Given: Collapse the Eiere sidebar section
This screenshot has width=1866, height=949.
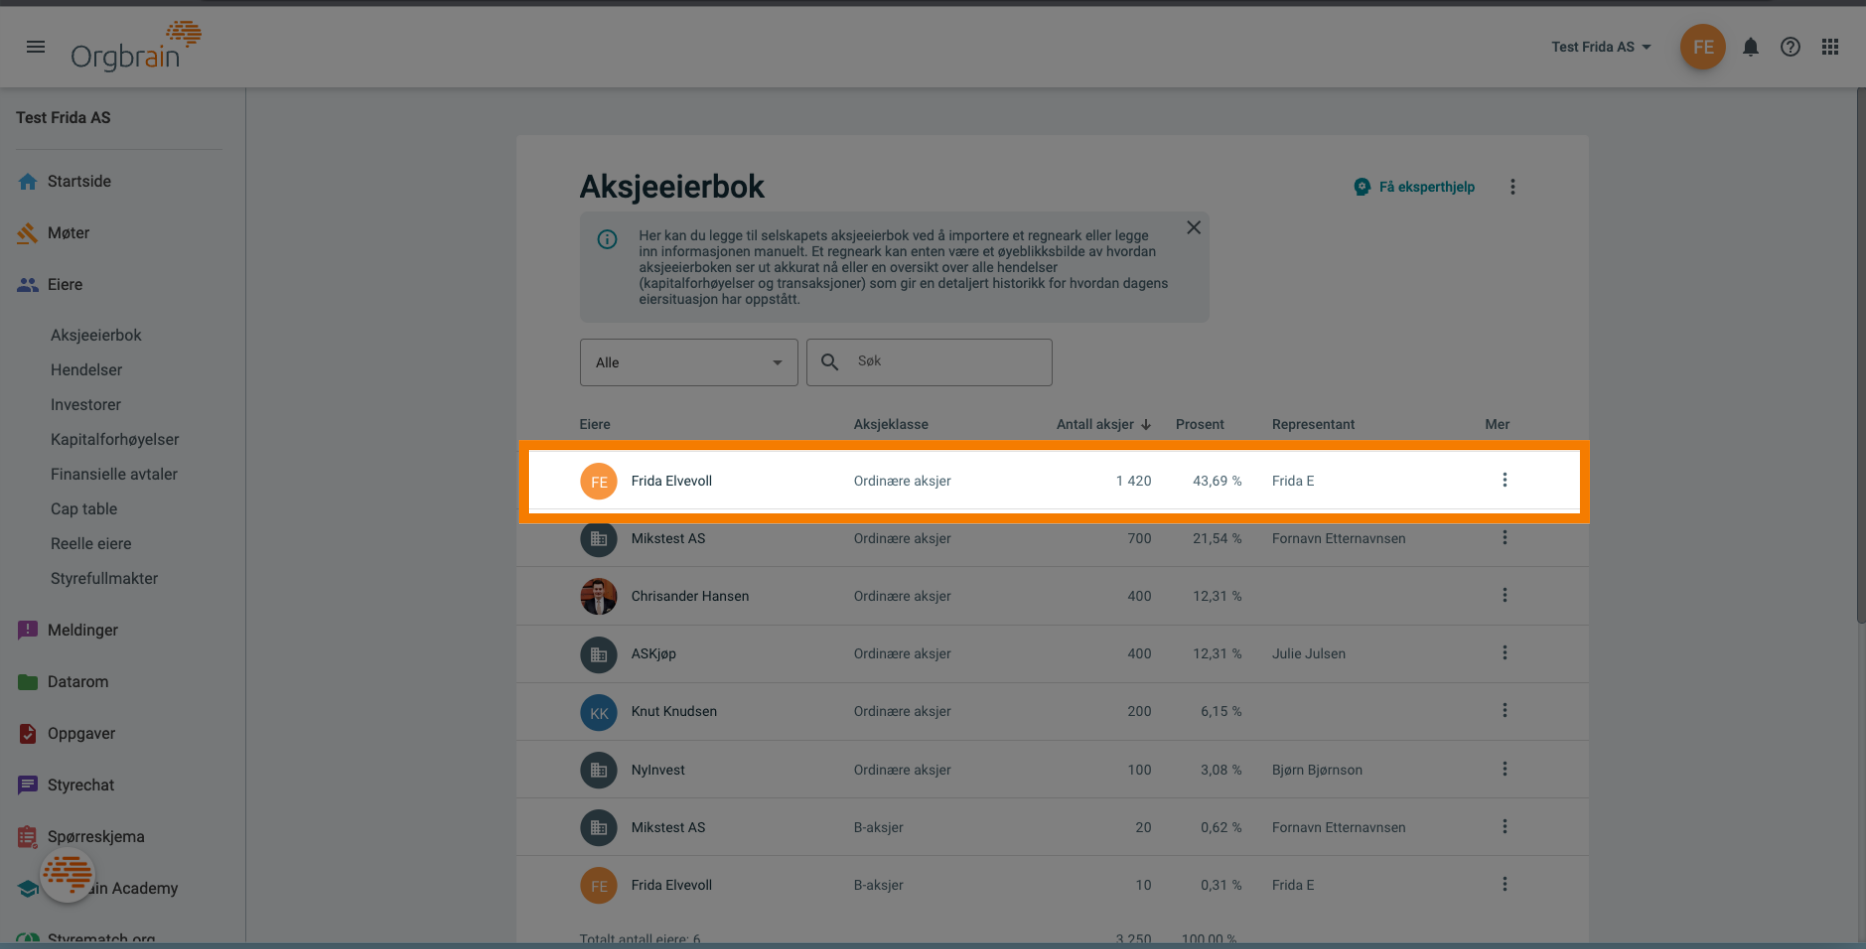Looking at the screenshot, I should pos(65,285).
